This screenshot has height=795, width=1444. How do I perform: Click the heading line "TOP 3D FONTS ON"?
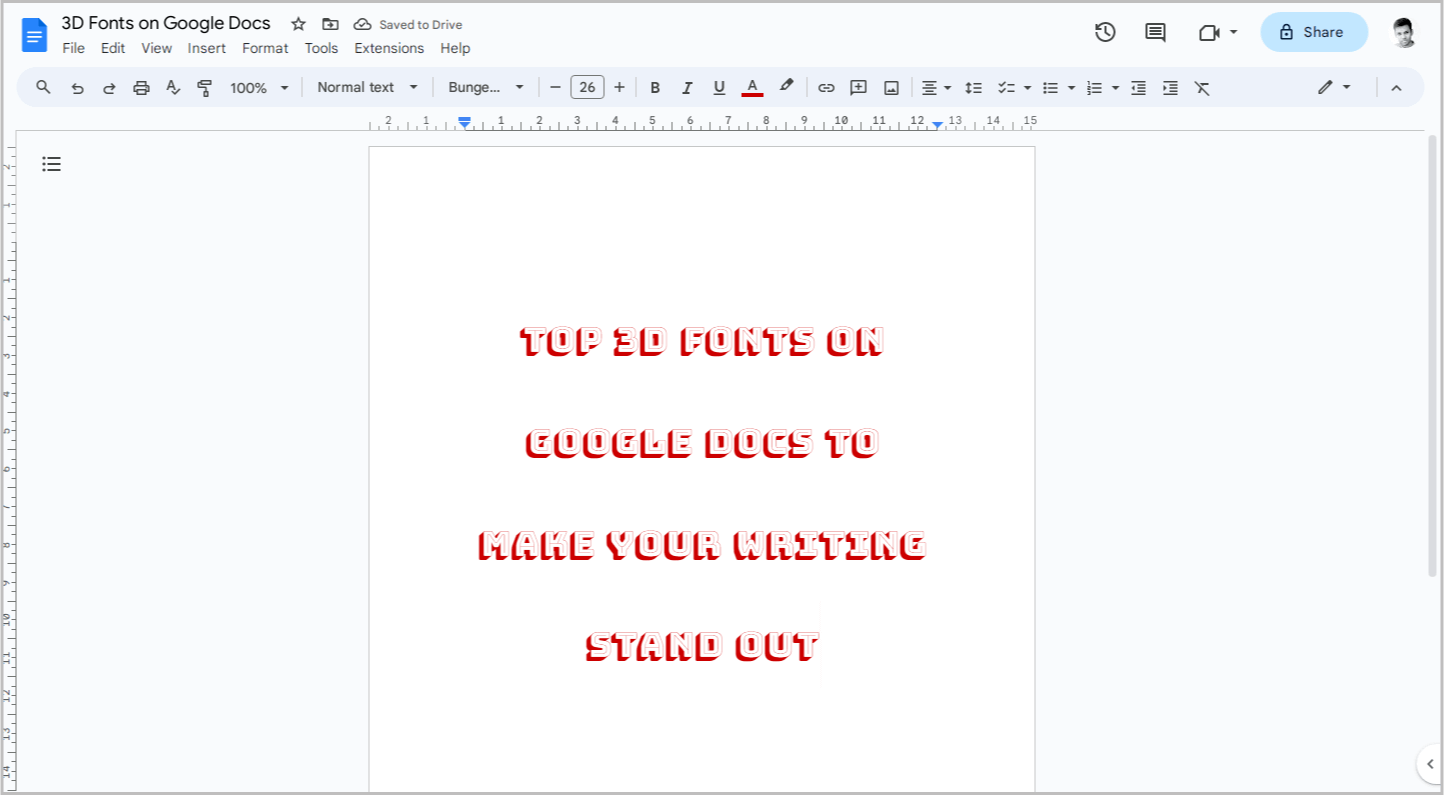tap(702, 342)
